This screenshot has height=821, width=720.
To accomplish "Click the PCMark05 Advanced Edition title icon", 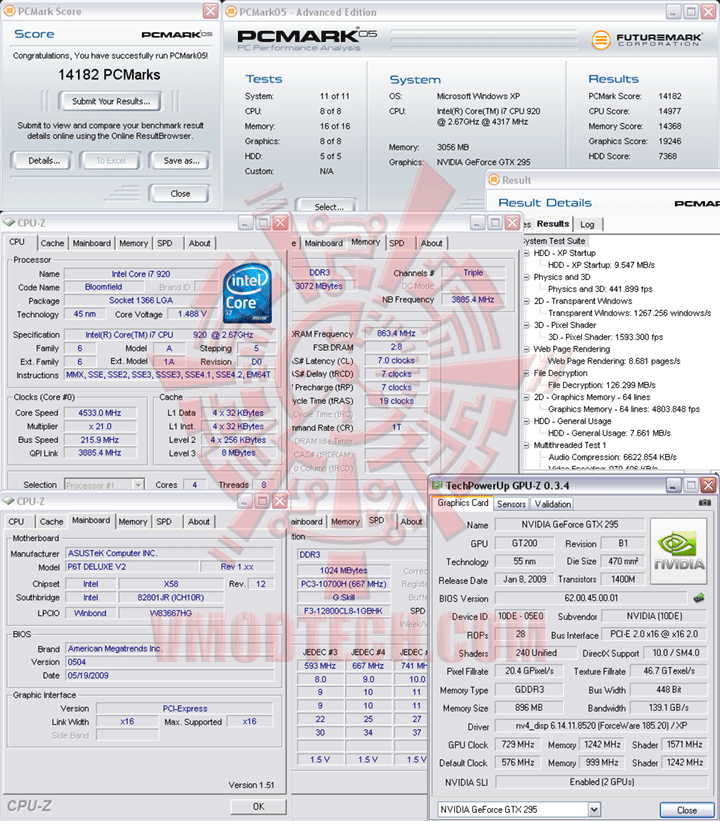I will coord(230,12).
